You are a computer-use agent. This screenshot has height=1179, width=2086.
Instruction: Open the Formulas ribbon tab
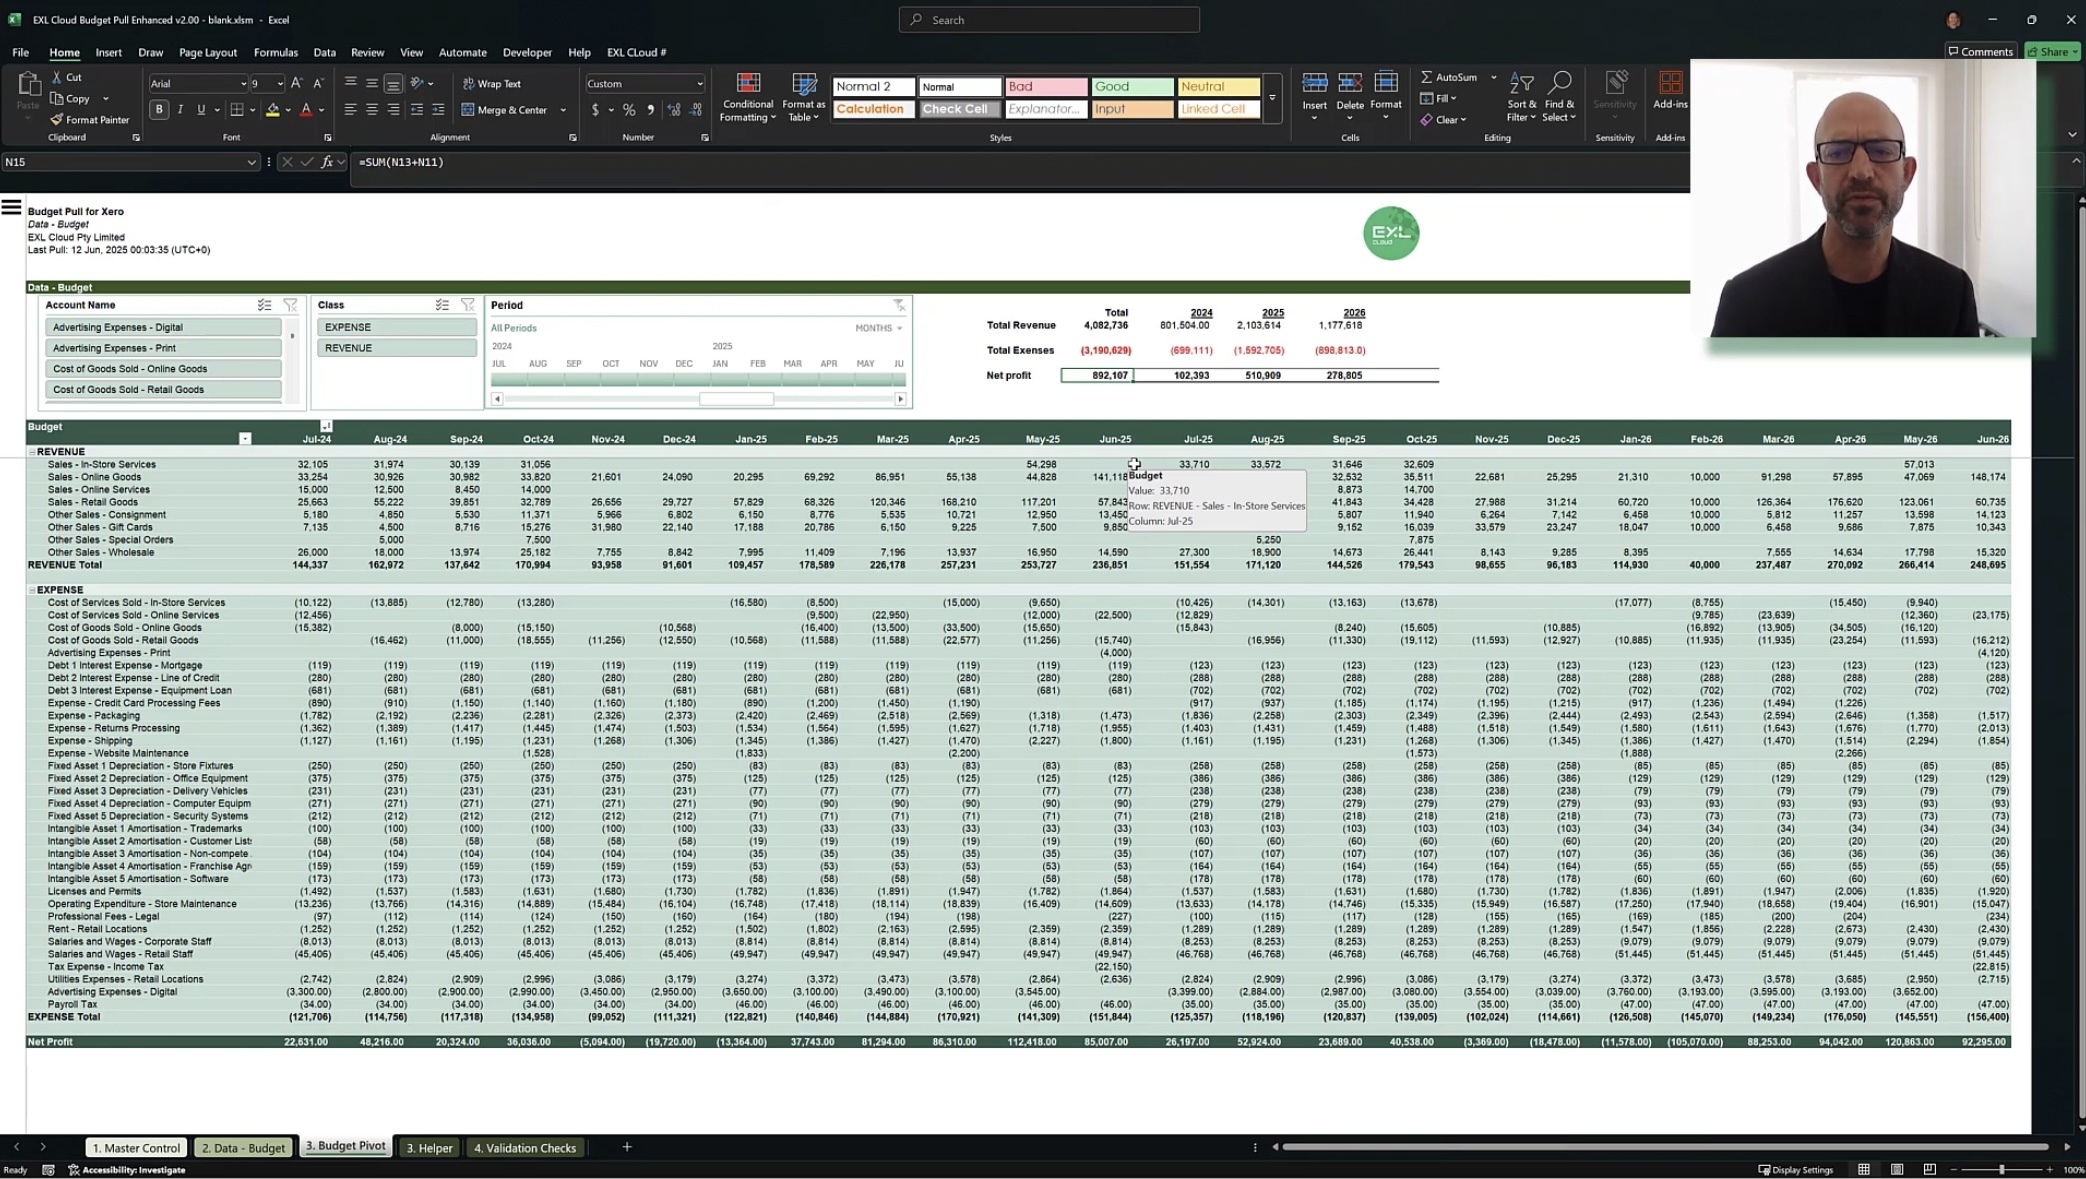tap(275, 52)
